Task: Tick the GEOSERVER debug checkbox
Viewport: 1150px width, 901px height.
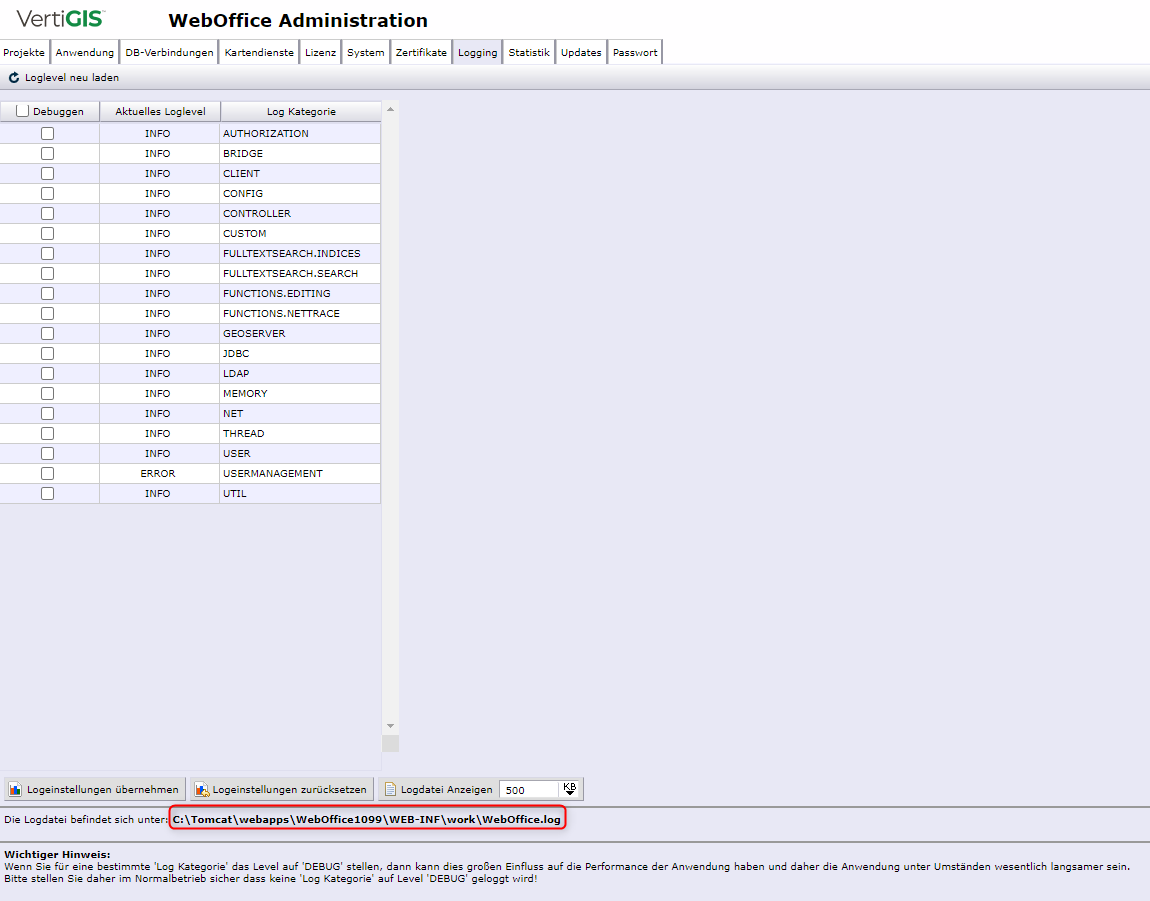Action: pos(47,334)
